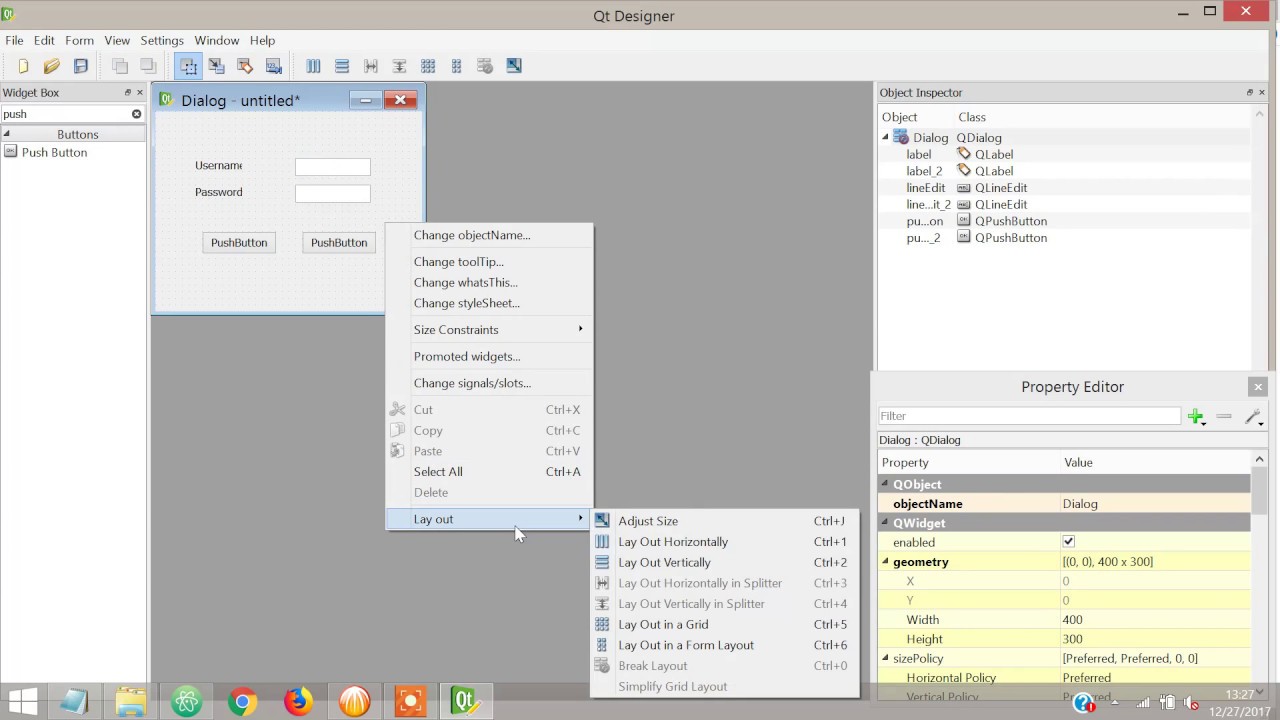Float the Object Inspector panel

pyautogui.click(x=1249, y=92)
